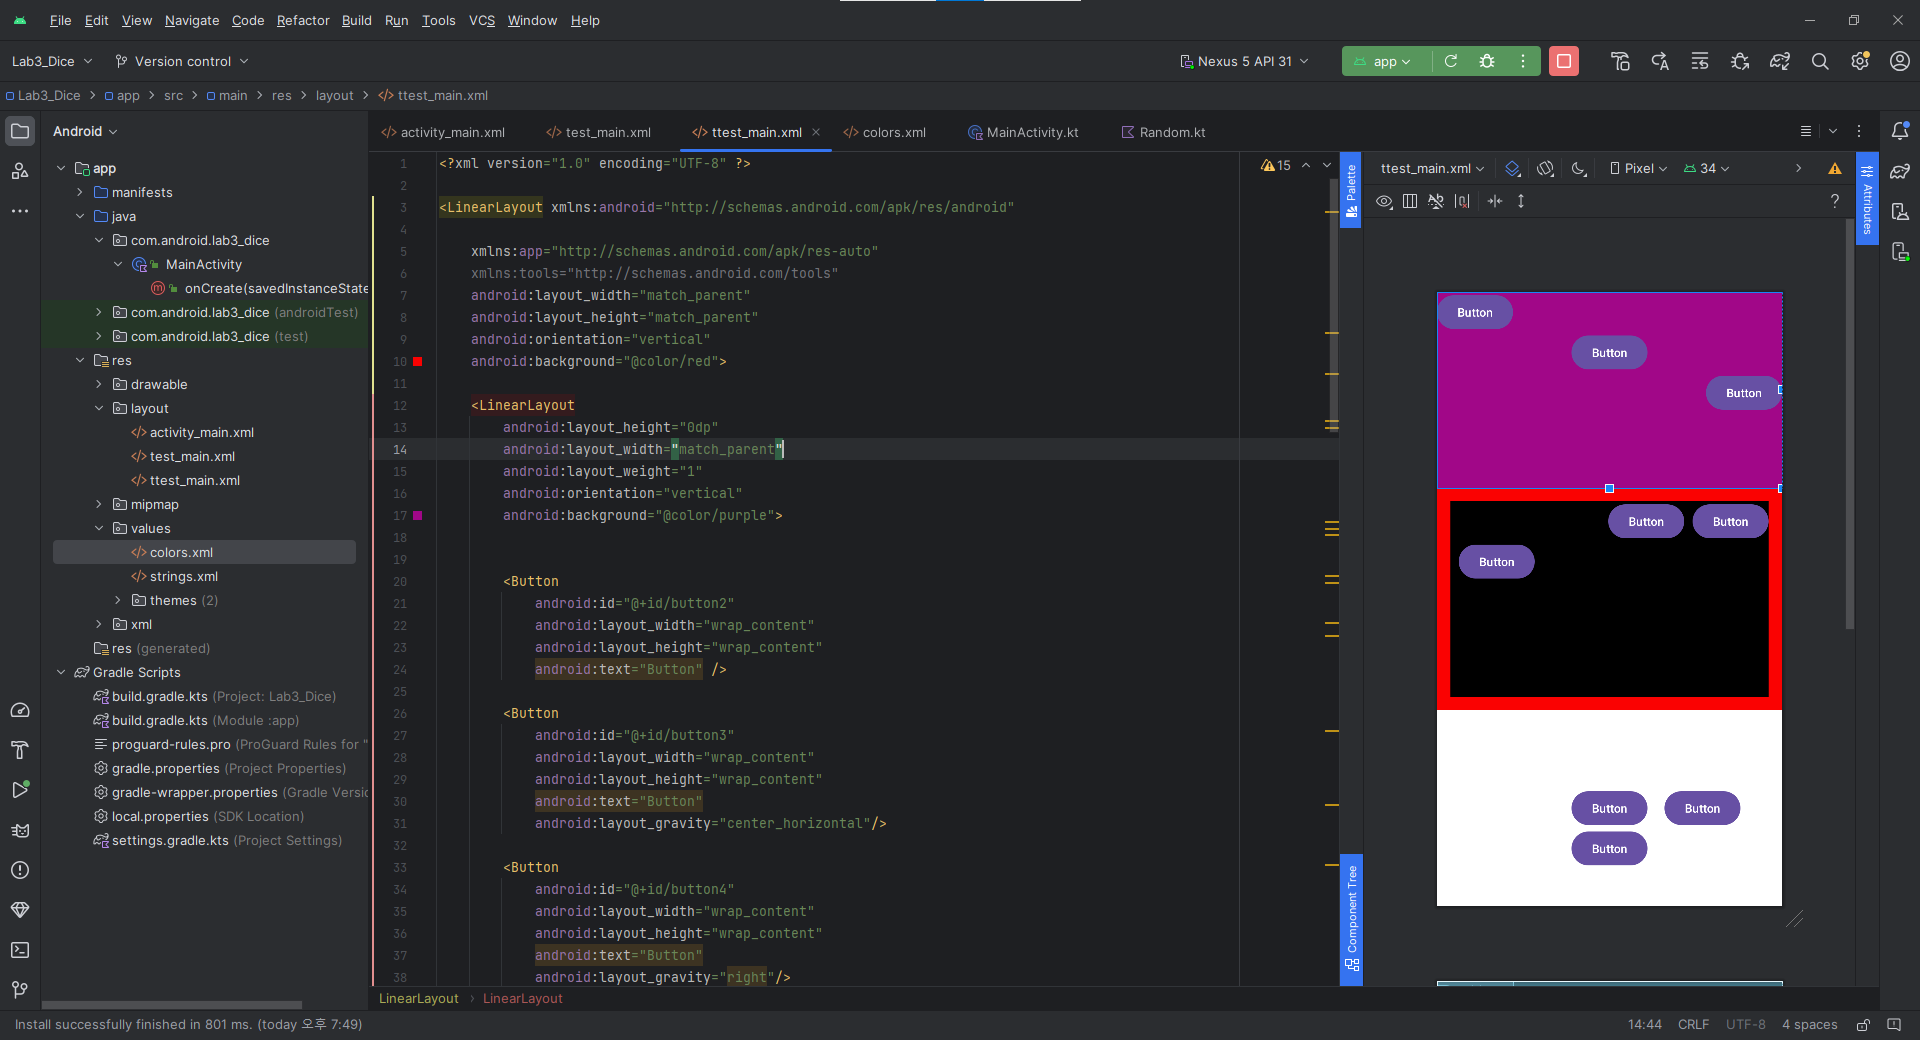Switch to the activity_main.xml tab
Viewport: 1920px width, 1040px height.
click(x=443, y=132)
